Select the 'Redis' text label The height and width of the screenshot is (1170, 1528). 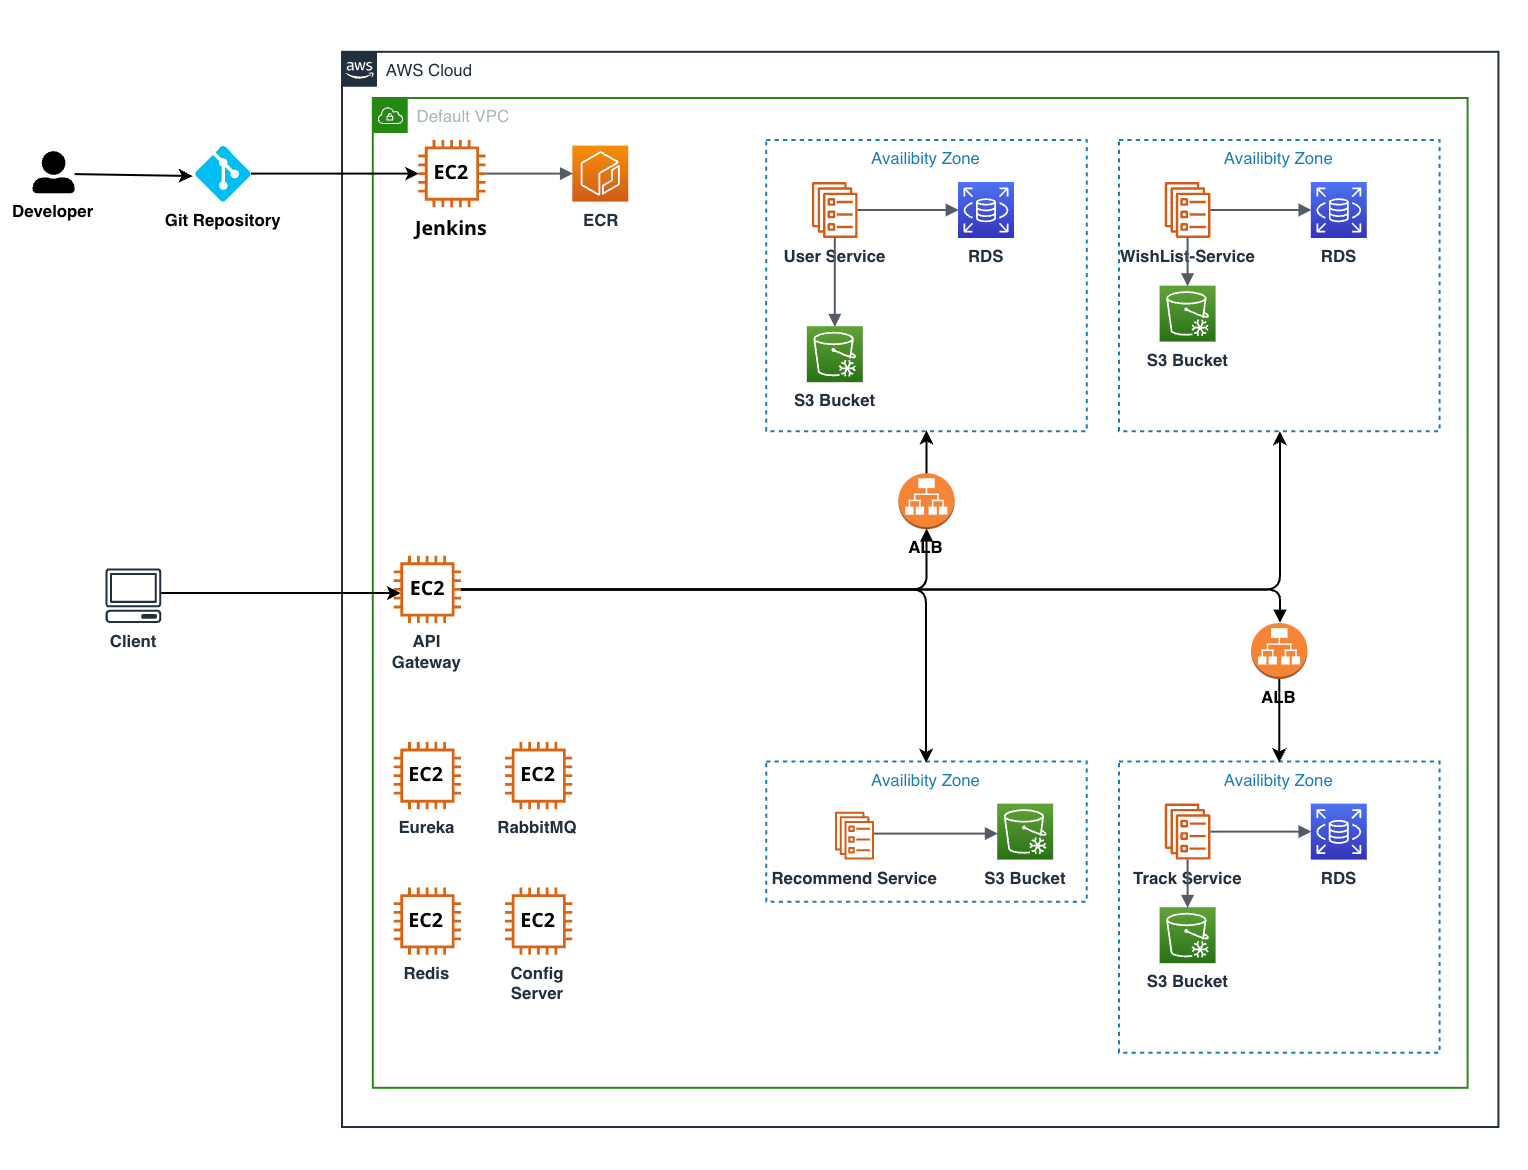[x=427, y=973]
